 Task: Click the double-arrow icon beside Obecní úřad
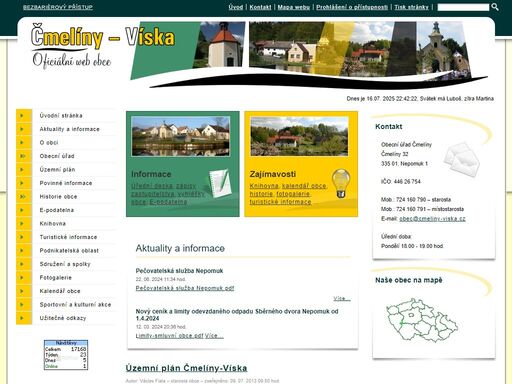pyautogui.click(x=24, y=156)
